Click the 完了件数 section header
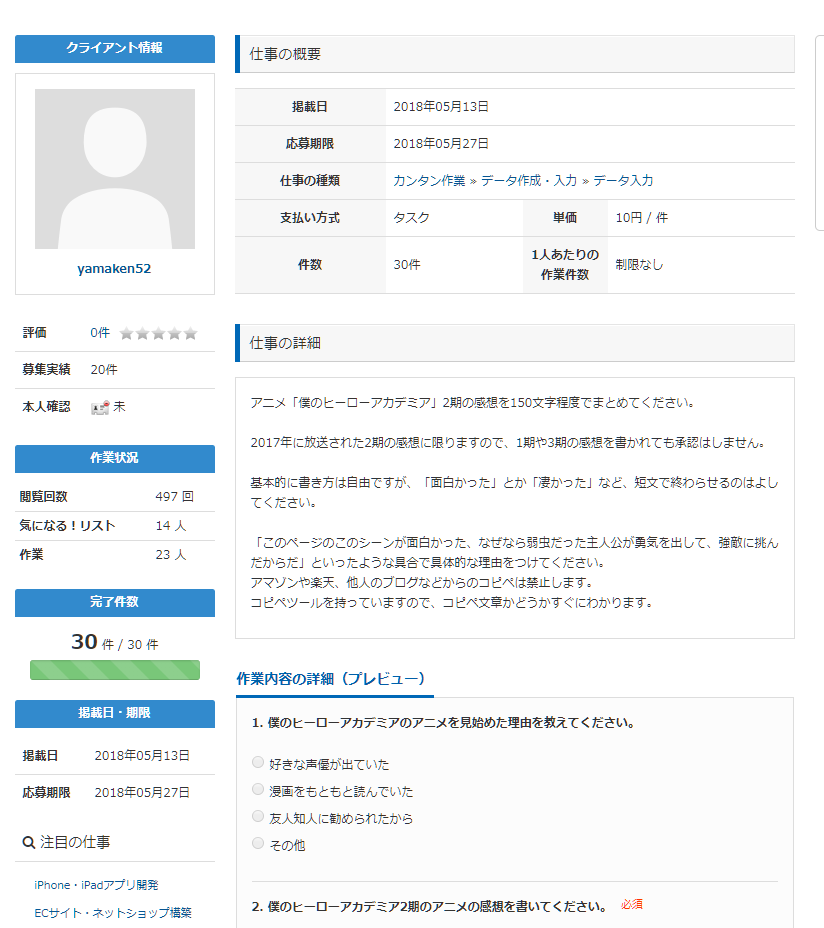This screenshot has height=928, width=824. 115,602
